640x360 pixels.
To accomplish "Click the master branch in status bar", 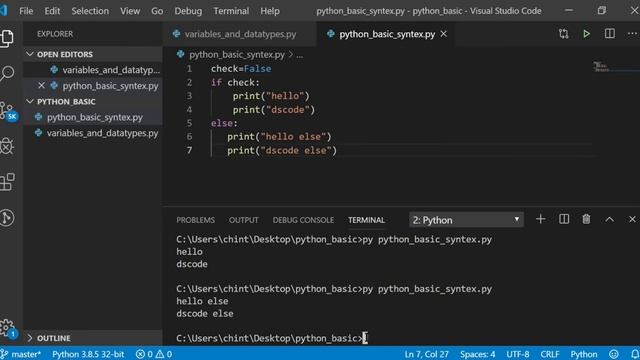I will click(21, 354).
